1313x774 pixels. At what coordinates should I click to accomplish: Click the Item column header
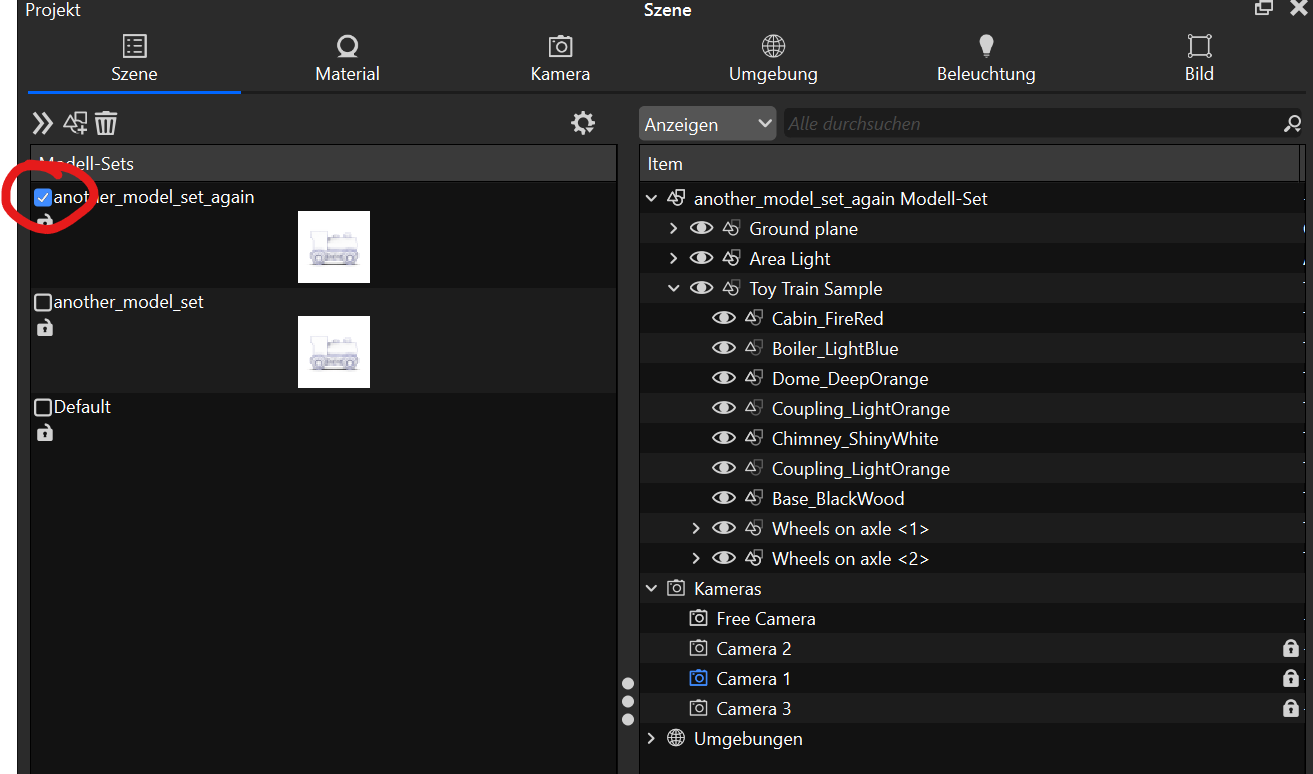tap(969, 164)
